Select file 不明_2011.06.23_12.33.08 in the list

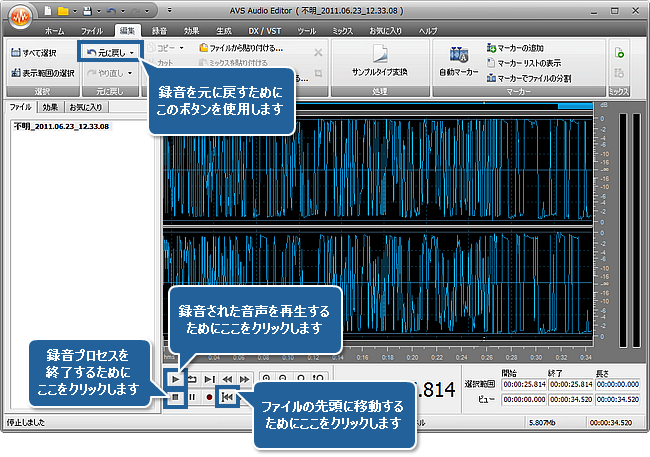click(61, 126)
